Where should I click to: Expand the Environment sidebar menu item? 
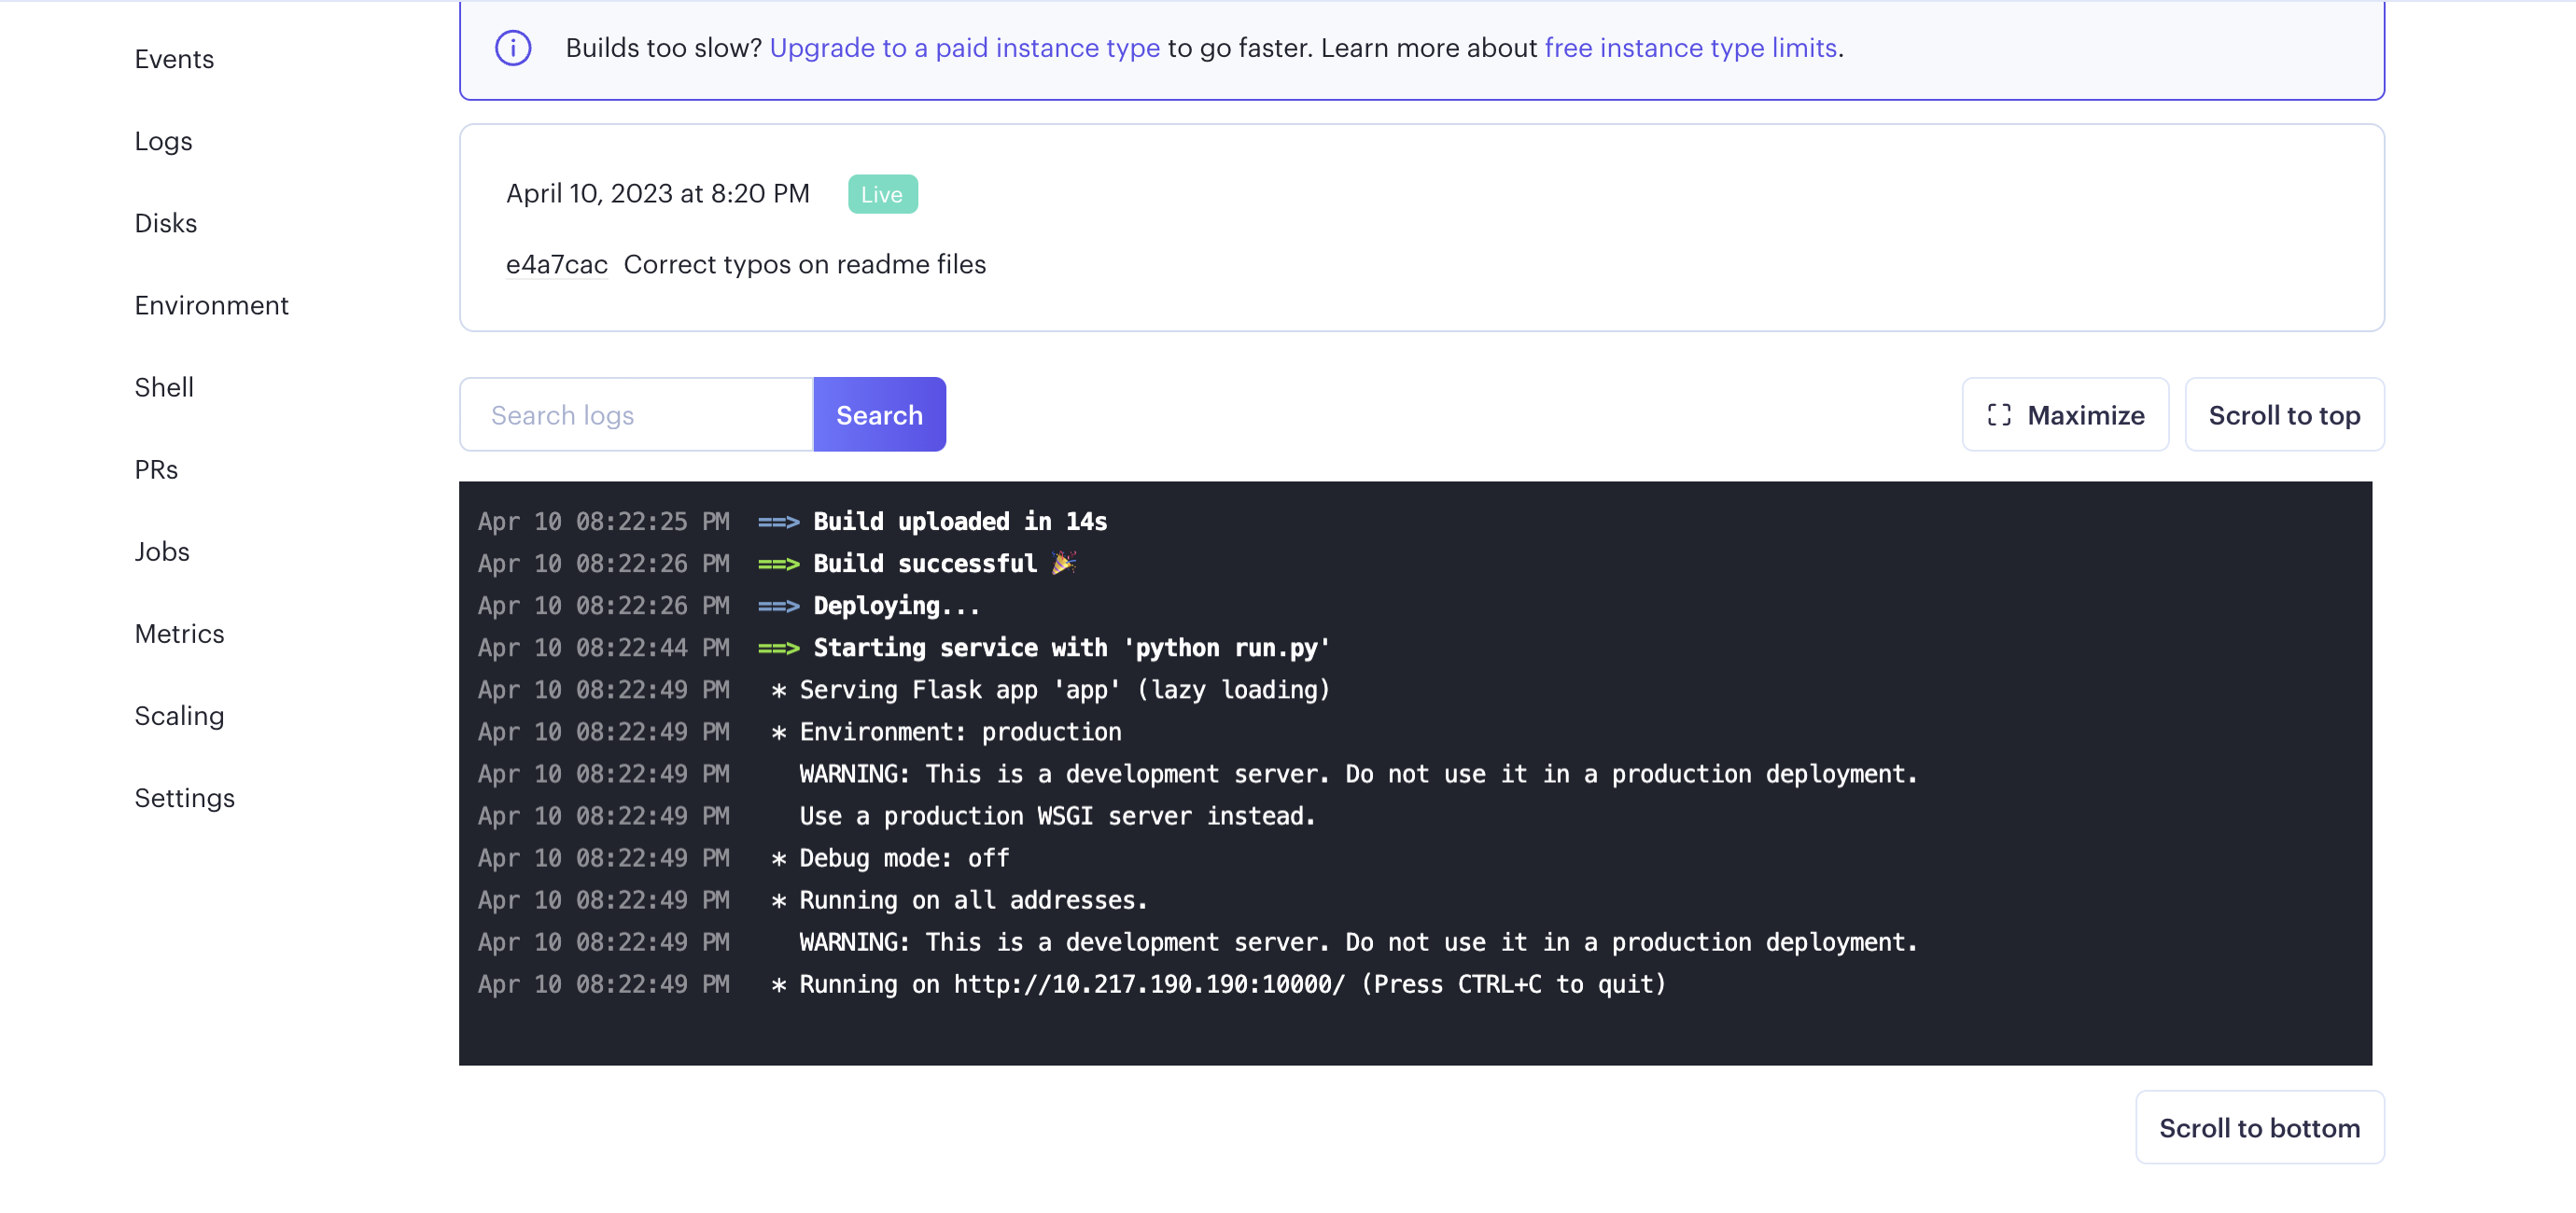(210, 303)
